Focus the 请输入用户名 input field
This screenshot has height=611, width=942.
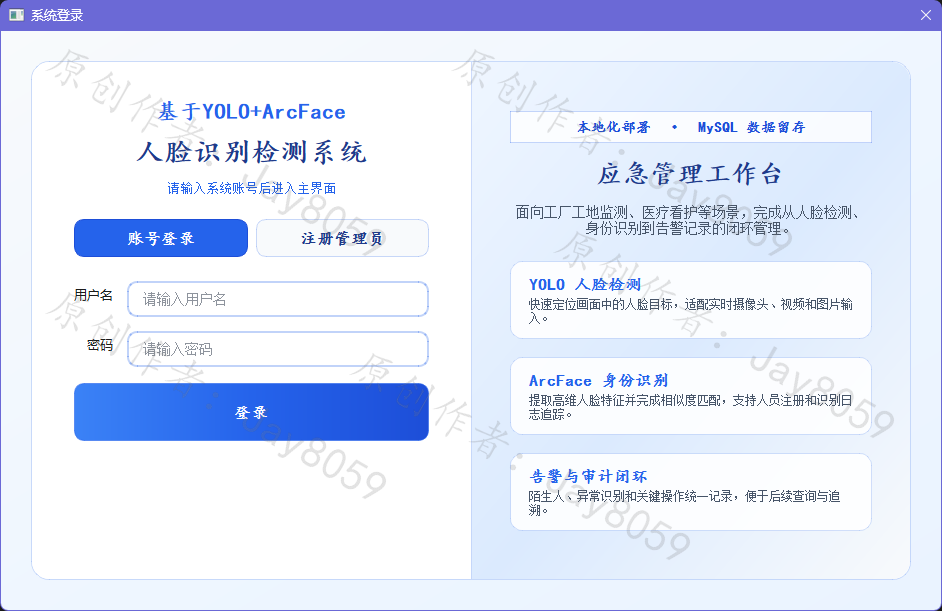(x=278, y=299)
